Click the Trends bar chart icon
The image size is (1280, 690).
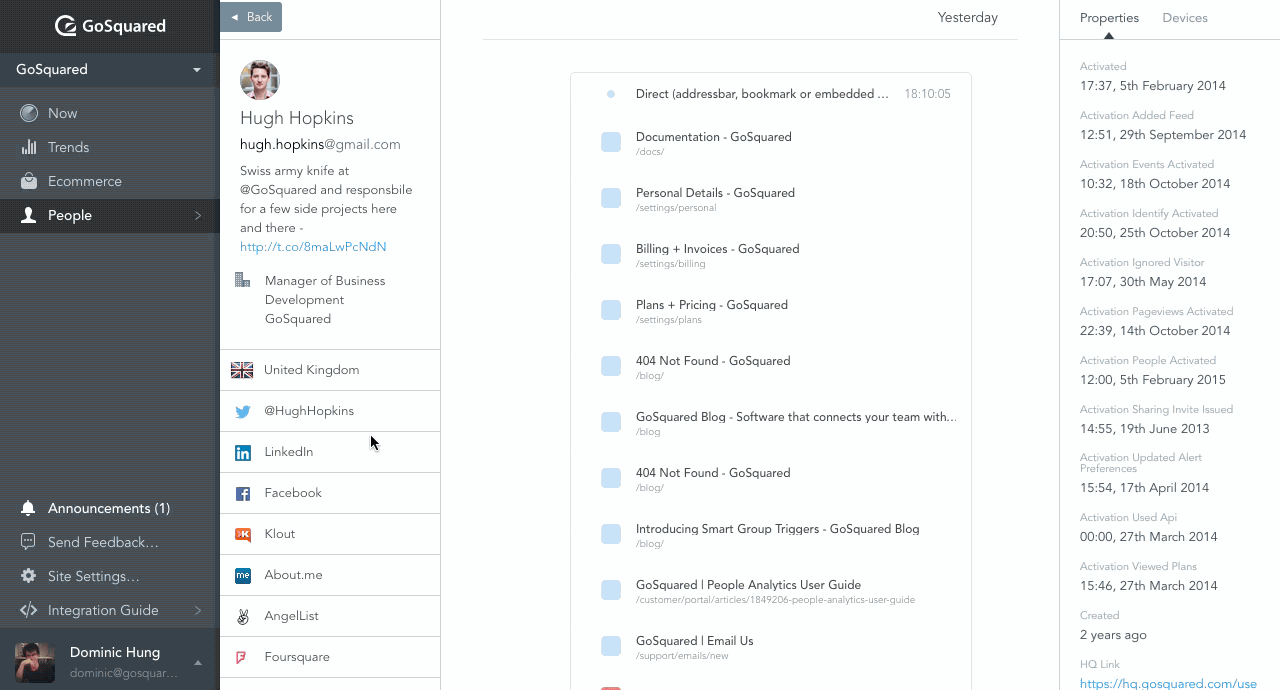[x=29, y=147]
